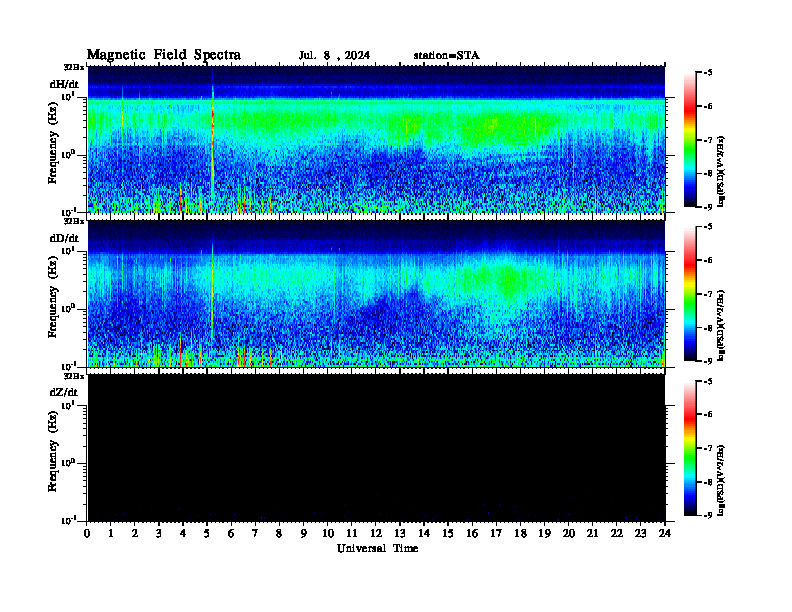The width and height of the screenshot is (792, 612).
Task: Click the '-5' tick on dZ/dt color bar
Action: tap(709, 381)
